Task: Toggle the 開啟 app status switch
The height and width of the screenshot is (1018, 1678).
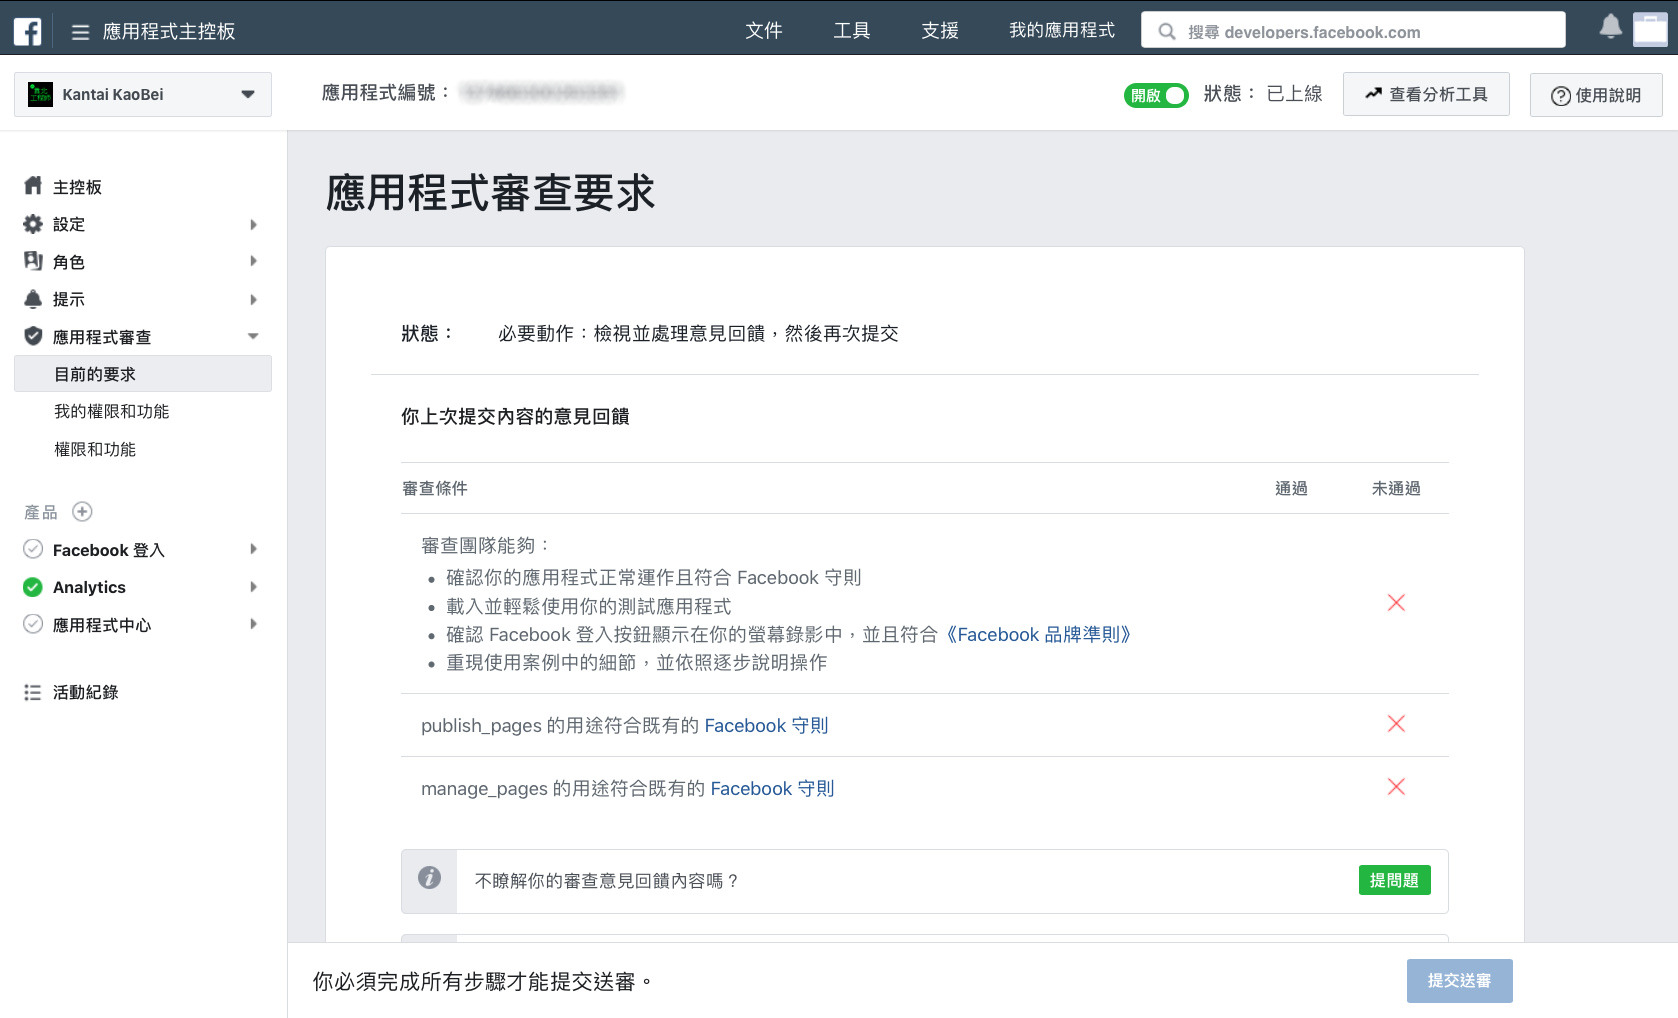Action: (x=1156, y=95)
